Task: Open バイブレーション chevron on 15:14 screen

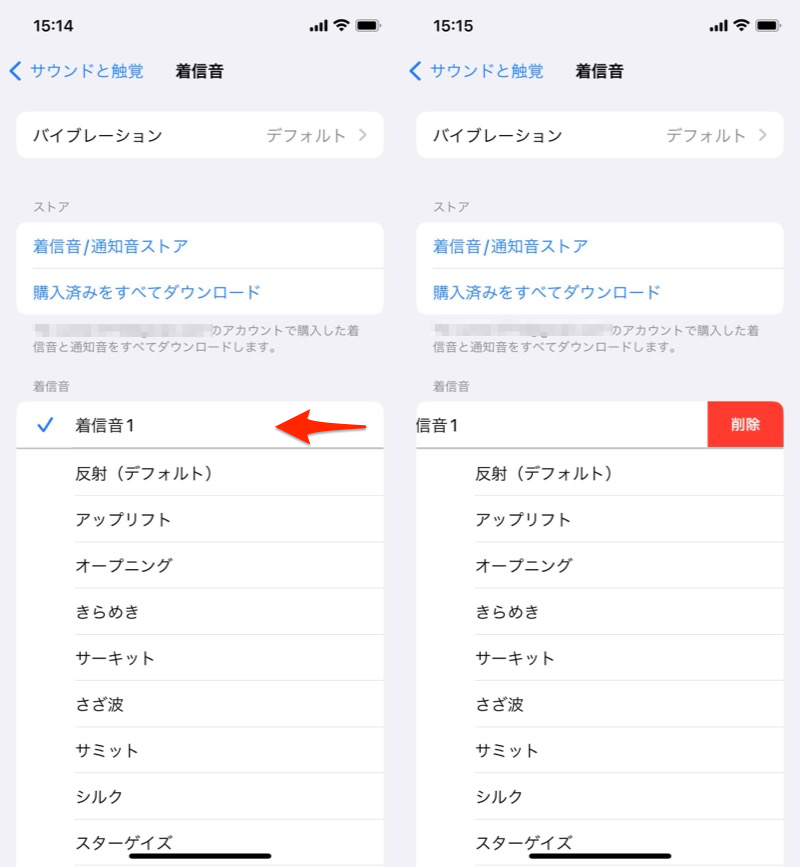Action: click(363, 135)
